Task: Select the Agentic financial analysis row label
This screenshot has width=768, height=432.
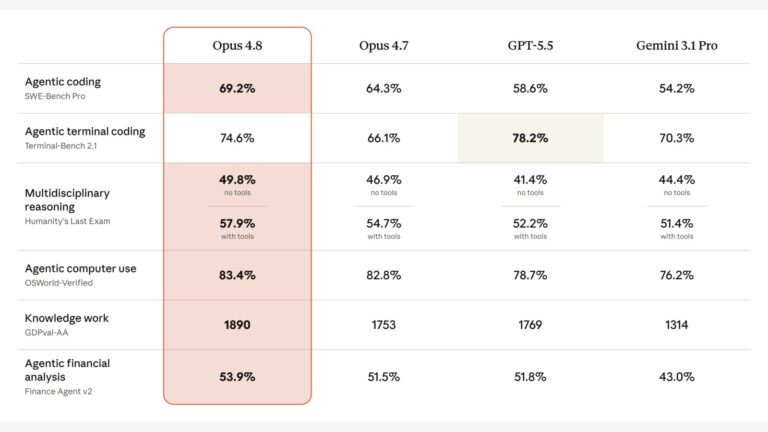Action: coord(67,370)
